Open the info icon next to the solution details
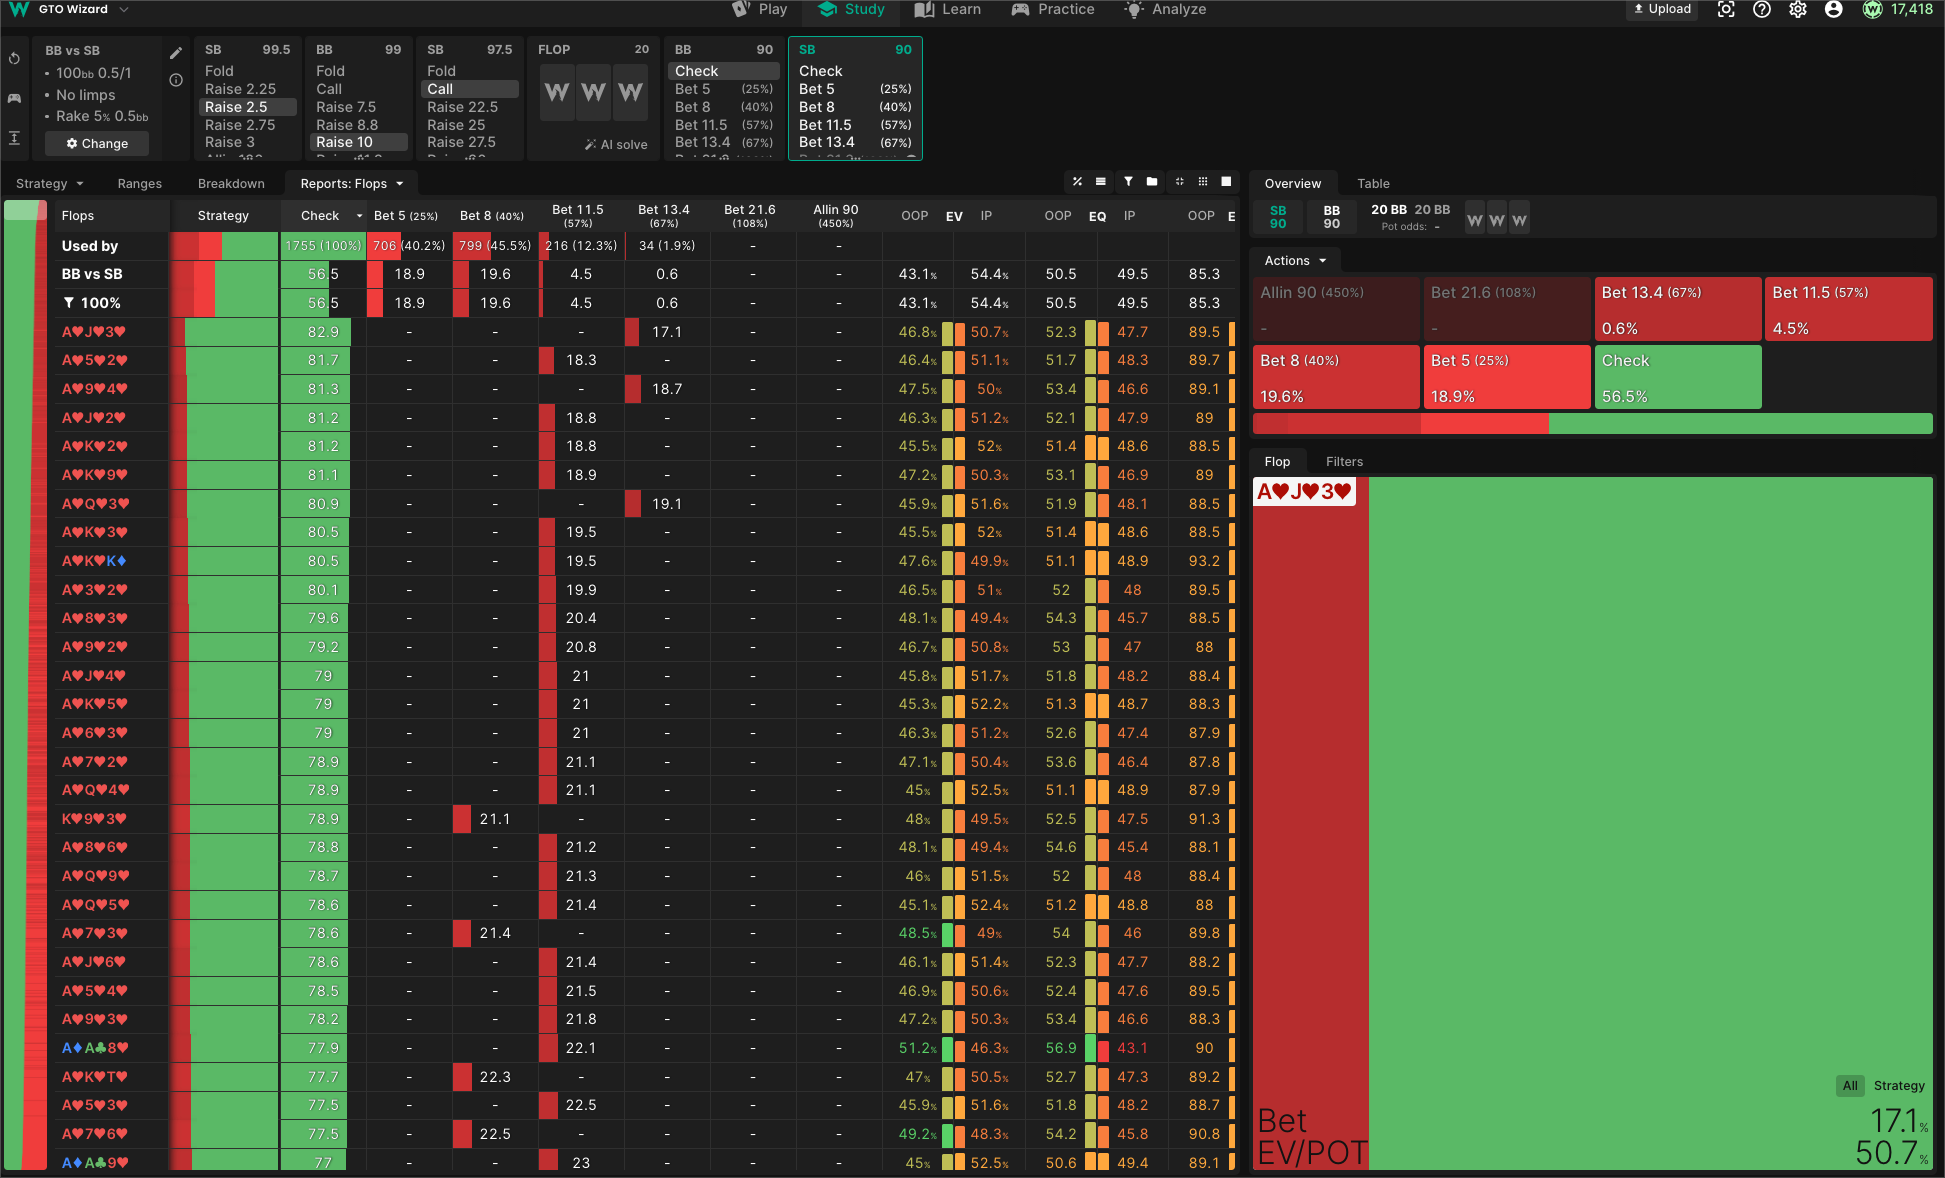This screenshot has width=1945, height=1178. click(176, 80)
